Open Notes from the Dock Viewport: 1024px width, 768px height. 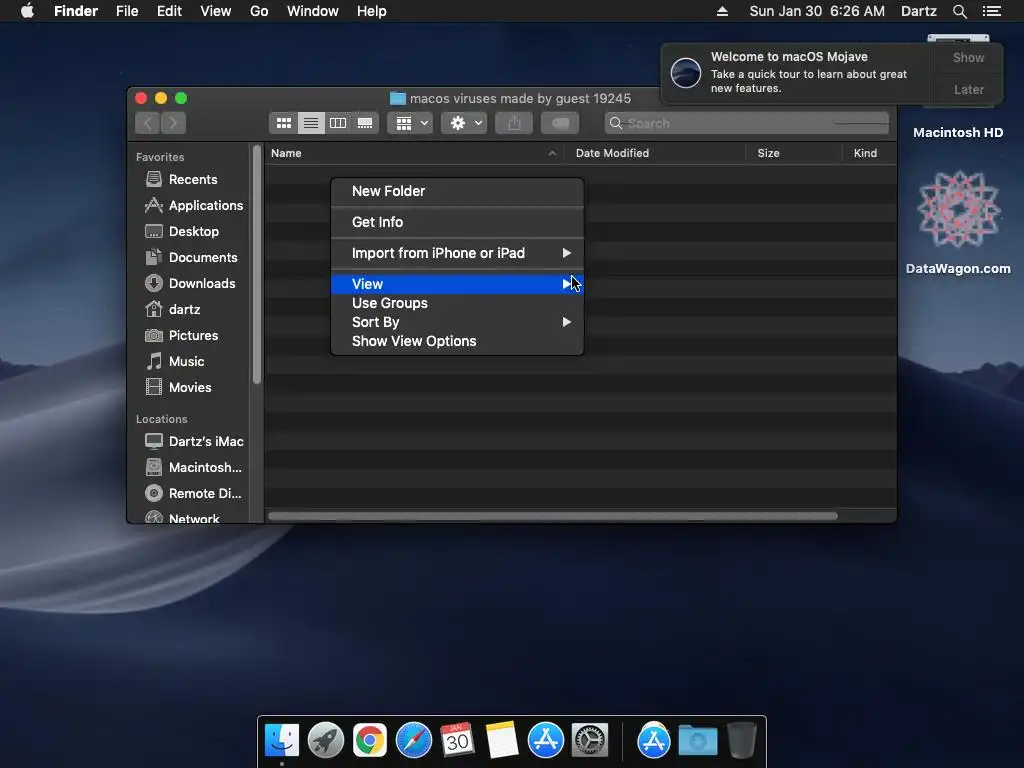tap(502, 741)
